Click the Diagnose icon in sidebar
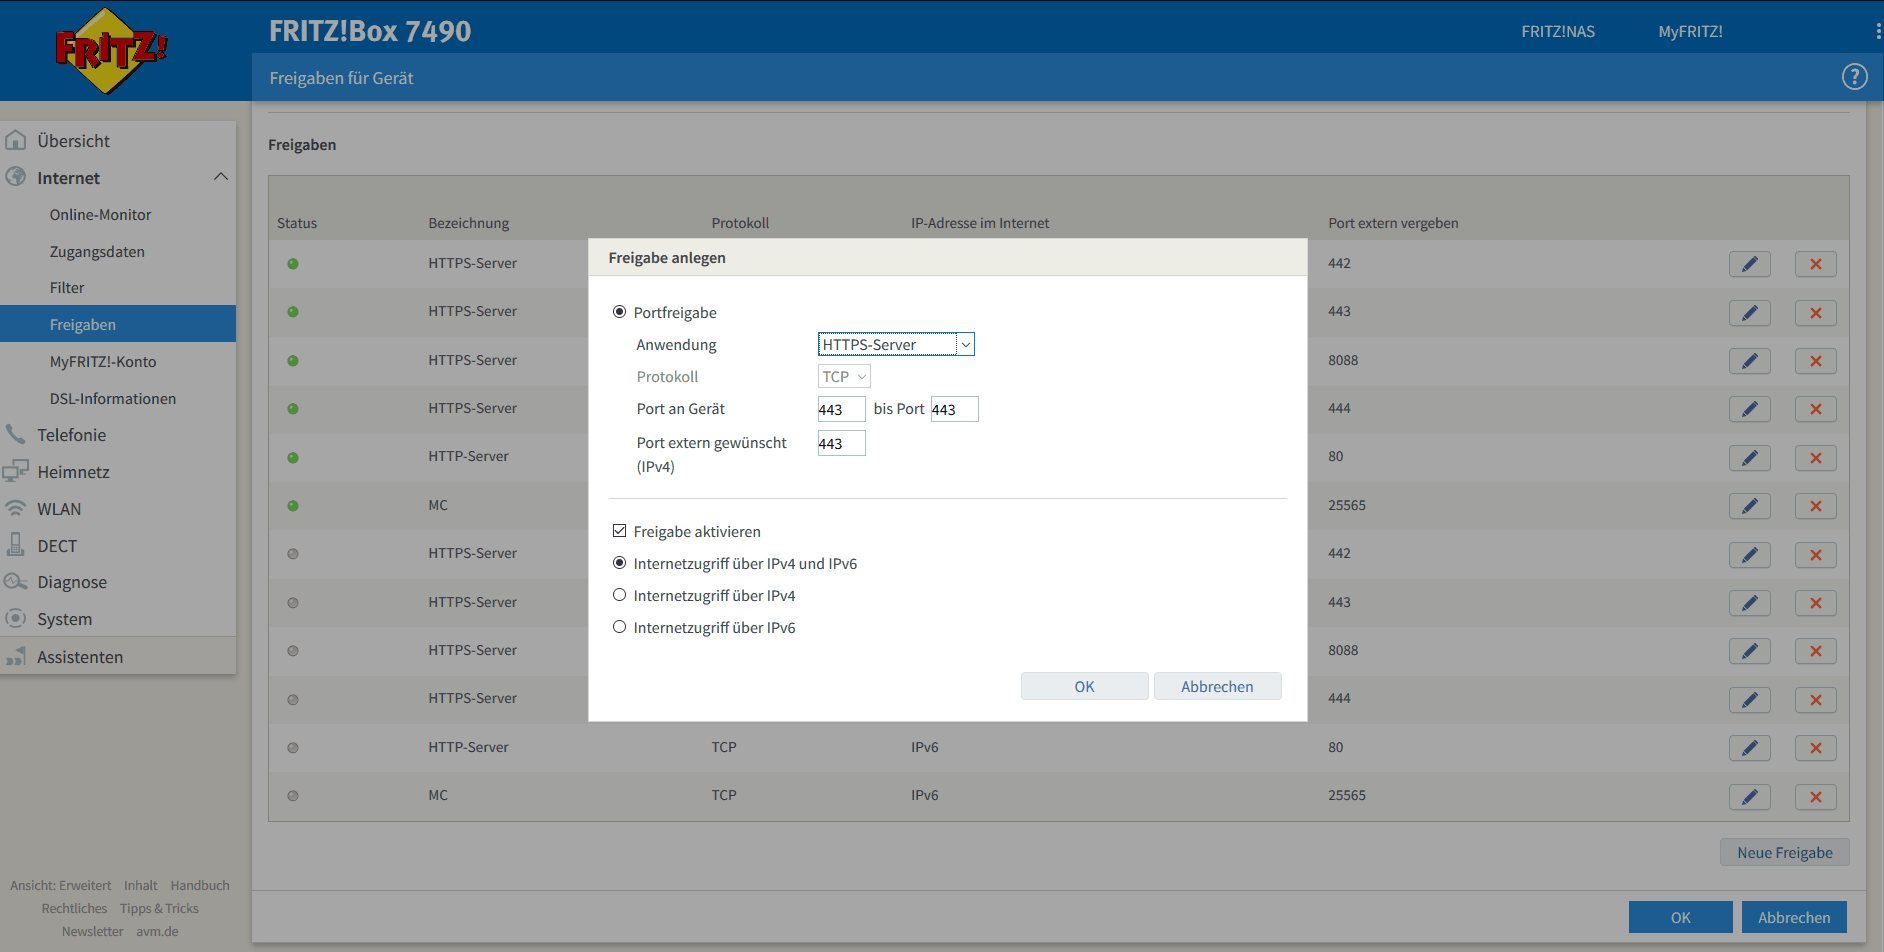Viewport: 1884px width, 952px height. click(x=16, y=581)
